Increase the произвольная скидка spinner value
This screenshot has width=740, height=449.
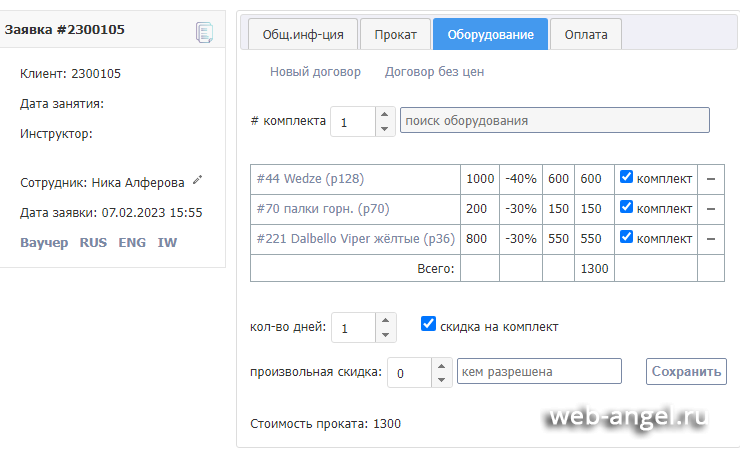click(x=441, y=366)
